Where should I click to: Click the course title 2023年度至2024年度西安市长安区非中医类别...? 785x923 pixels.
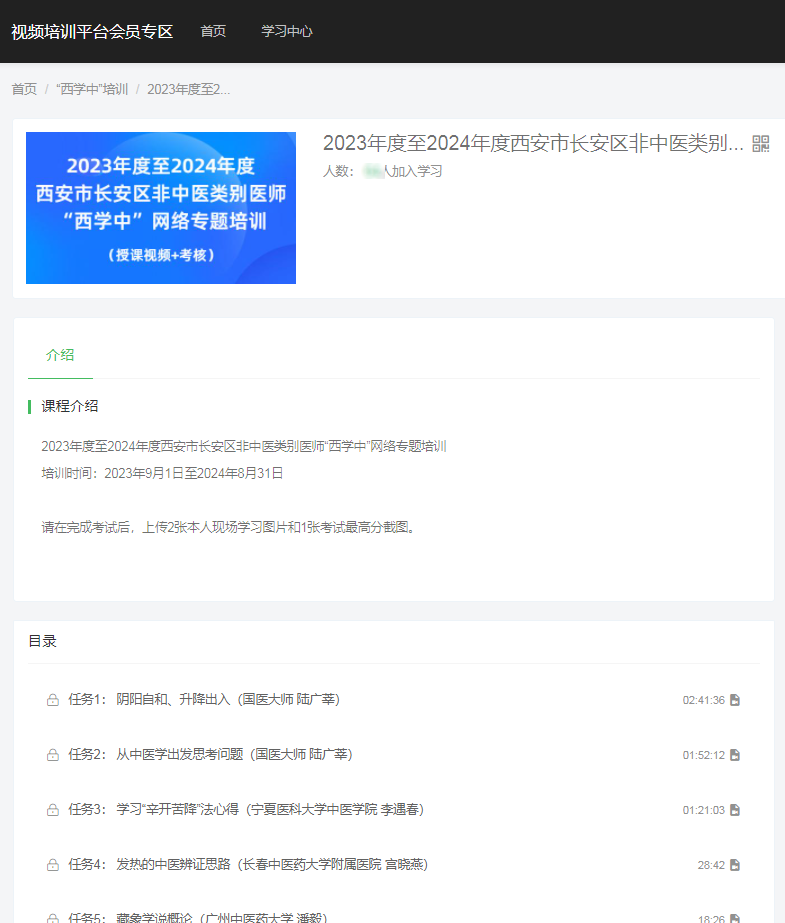tap(533, 143)
